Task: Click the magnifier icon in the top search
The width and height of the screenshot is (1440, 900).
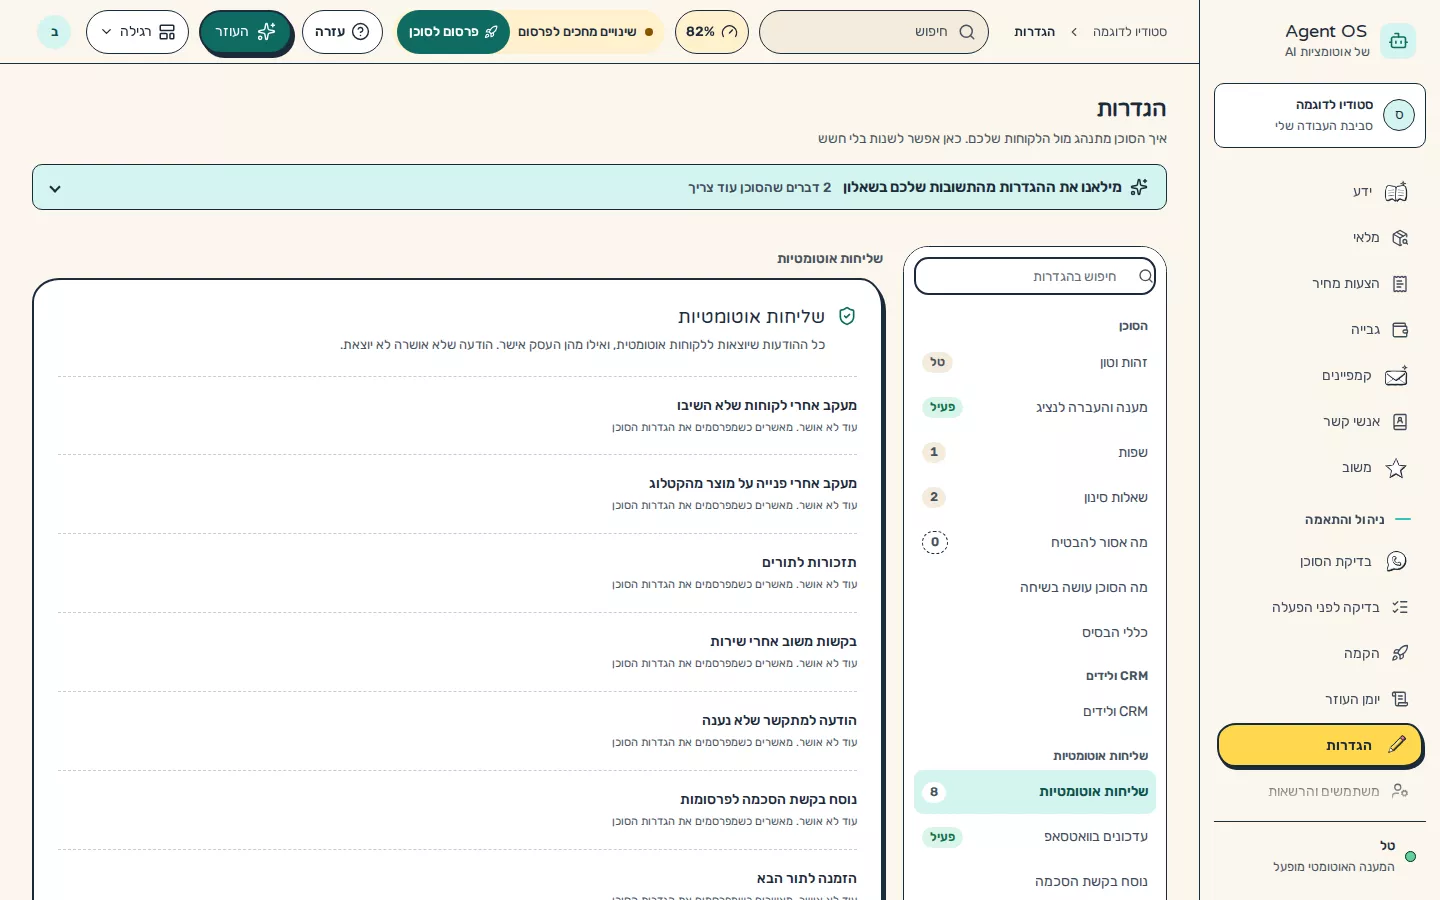Action: [x=967, y=32]
